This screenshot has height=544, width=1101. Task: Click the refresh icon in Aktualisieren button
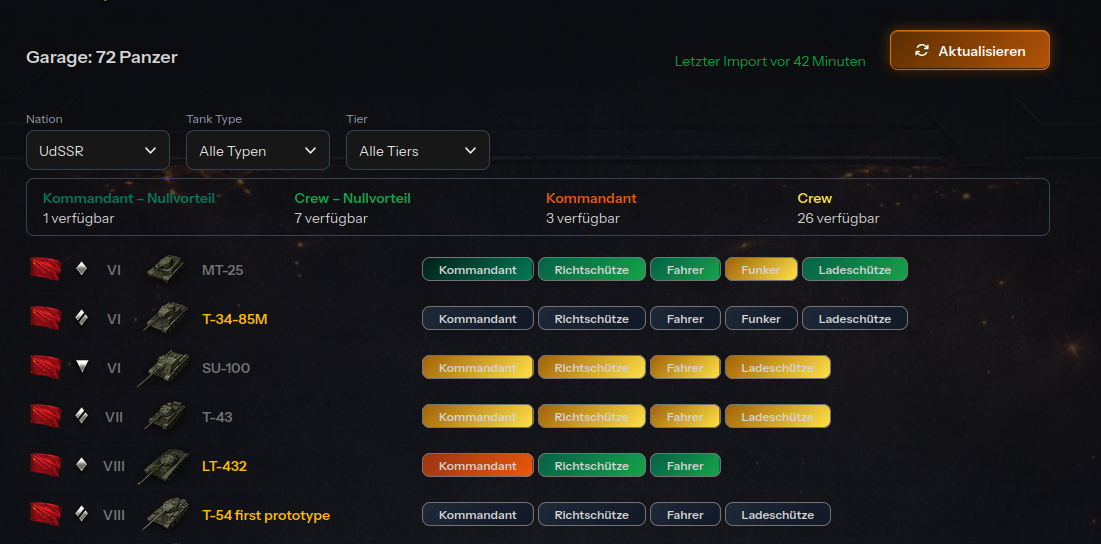pos(922,50)
